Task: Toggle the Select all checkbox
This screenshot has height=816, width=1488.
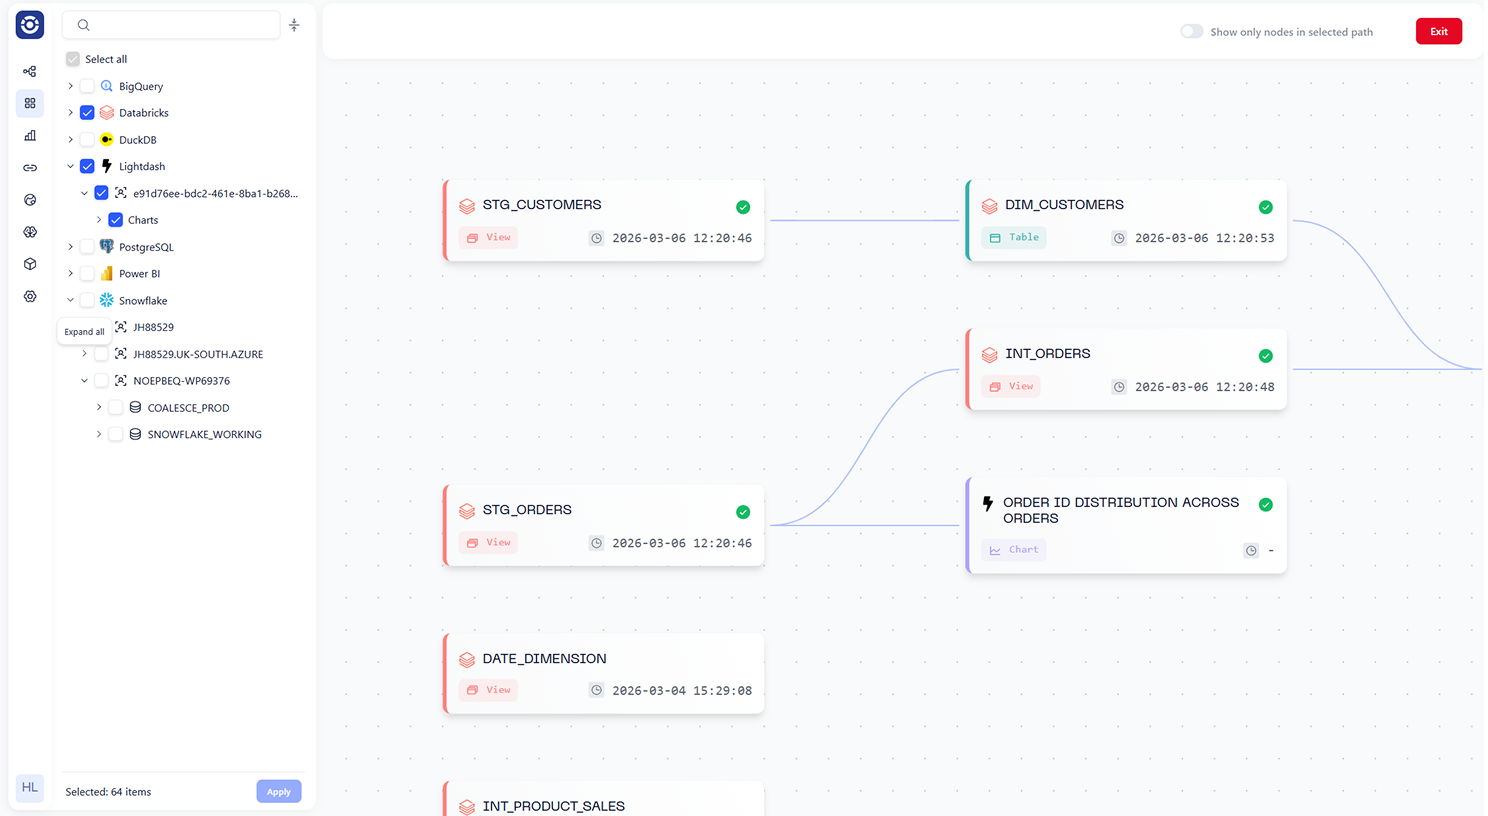Action: [x=72, y=58]
